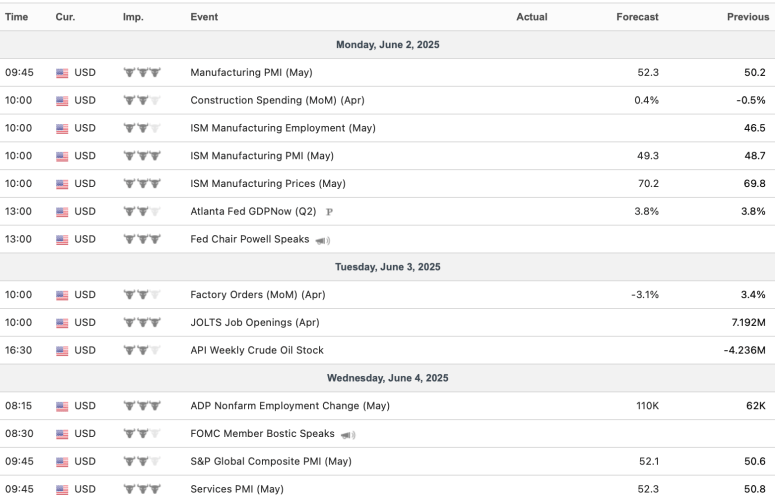The image size is (775, 497).
Task: Click the US flag in JOLTS Job Openings row
Action: click(62, 323)
